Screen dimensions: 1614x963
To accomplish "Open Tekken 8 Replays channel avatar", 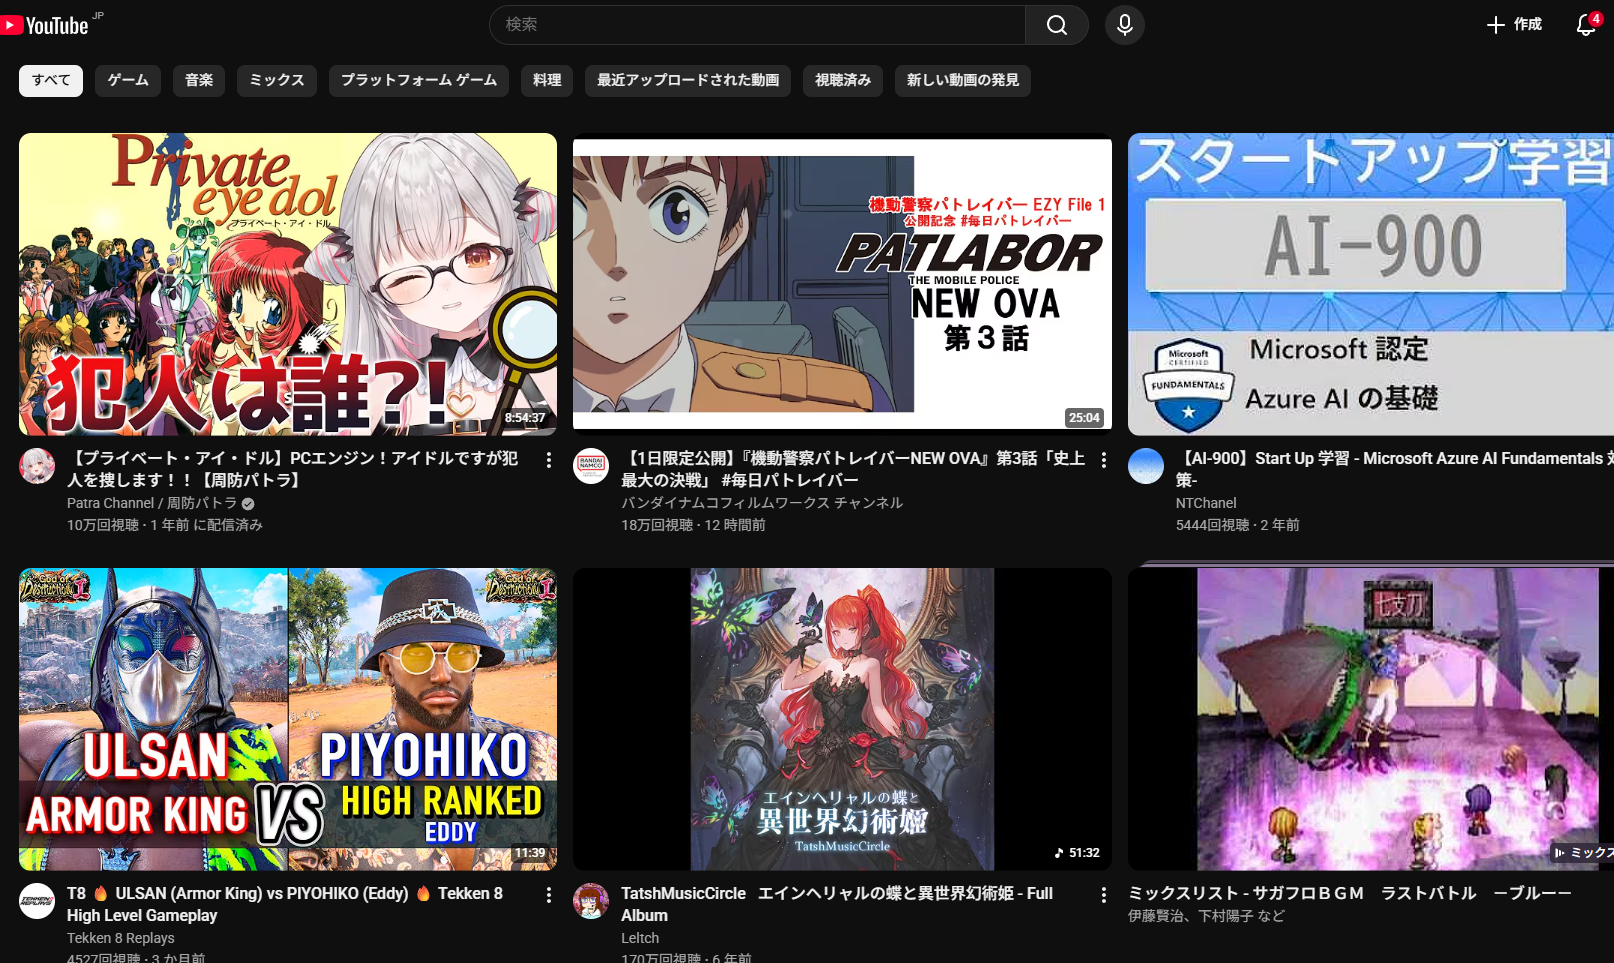I will point(38,901).
